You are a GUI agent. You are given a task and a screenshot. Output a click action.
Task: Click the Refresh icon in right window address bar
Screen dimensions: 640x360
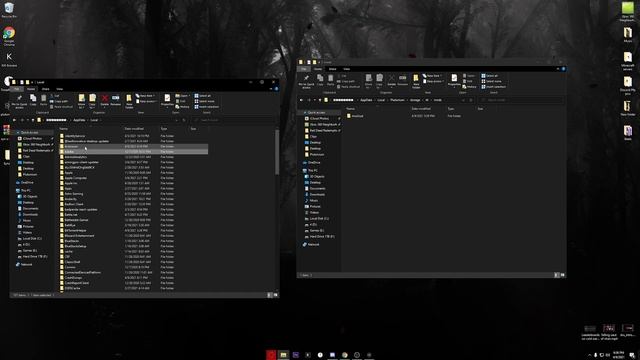click(x=471, y=100)
